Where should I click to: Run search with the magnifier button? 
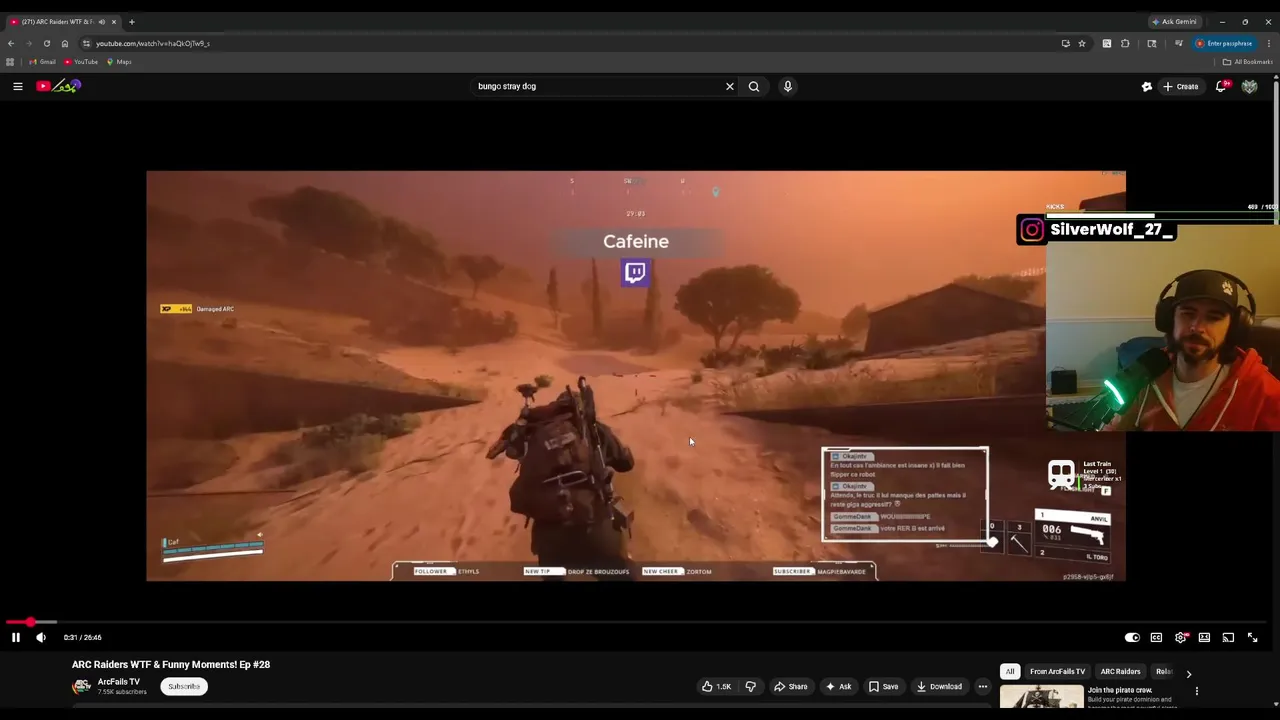click(x=754, y=86)
